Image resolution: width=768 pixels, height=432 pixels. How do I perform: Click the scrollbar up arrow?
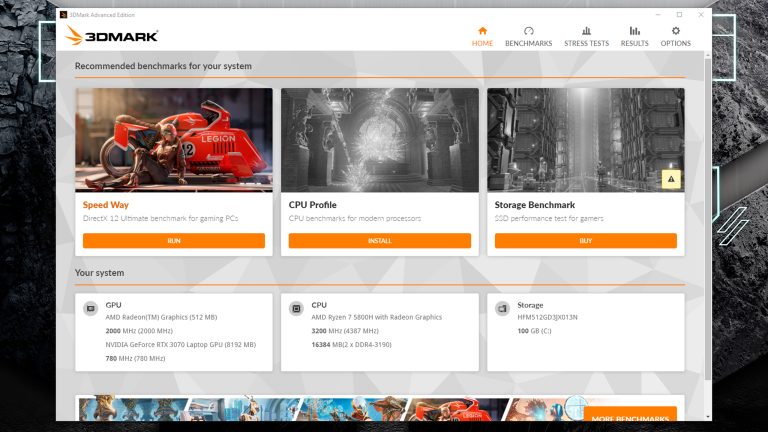pos(708,54)
